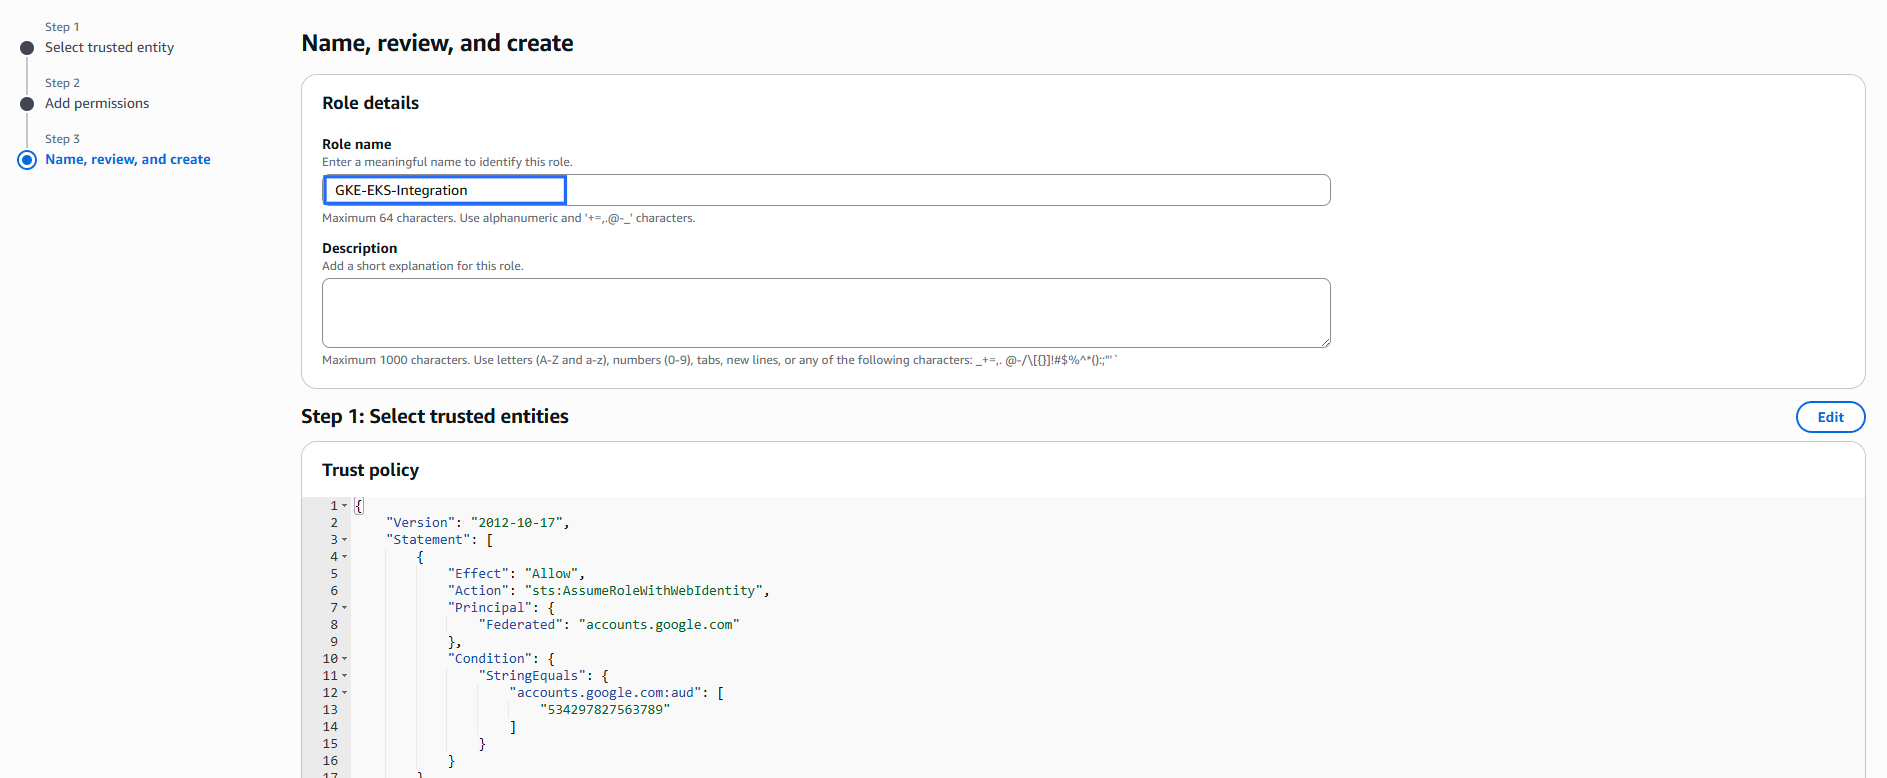Collapse the Principal block fold arrow
This screenshot has height=778, width=1887.
click(x=345, y=608)
